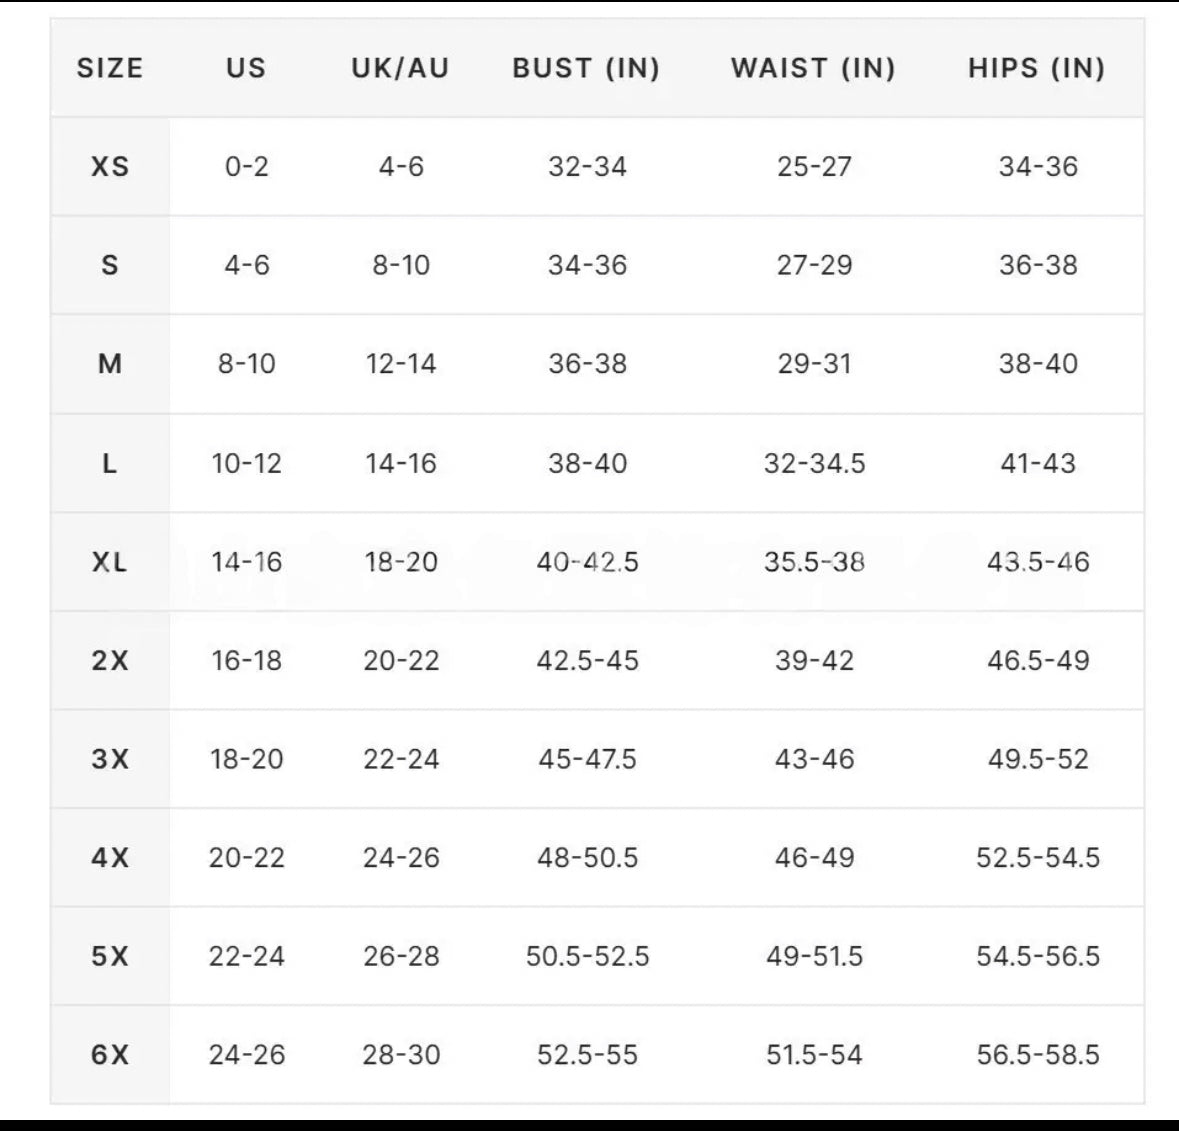1179x1131 pixels.
Task: Click hips value 56.5-58.5 in 6X row
Action: point(1038,1055)
